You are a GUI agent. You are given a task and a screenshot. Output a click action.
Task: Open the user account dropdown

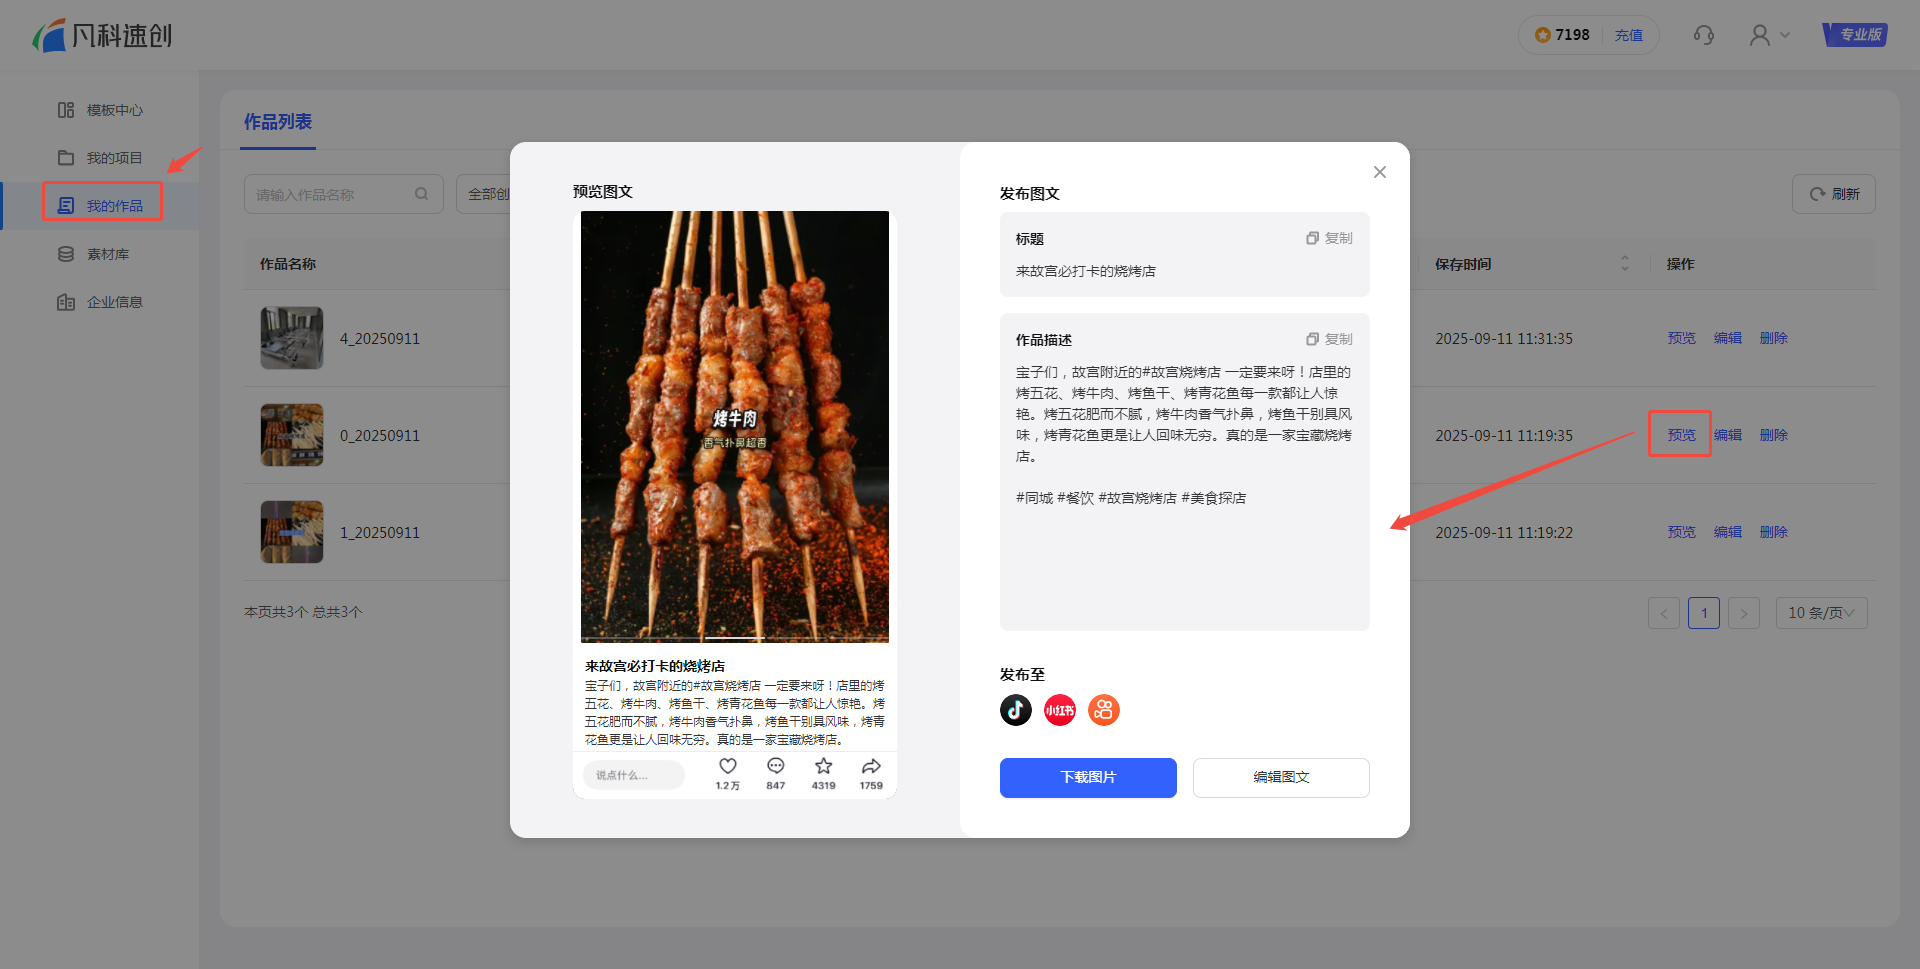click(x=1769, y=35)
